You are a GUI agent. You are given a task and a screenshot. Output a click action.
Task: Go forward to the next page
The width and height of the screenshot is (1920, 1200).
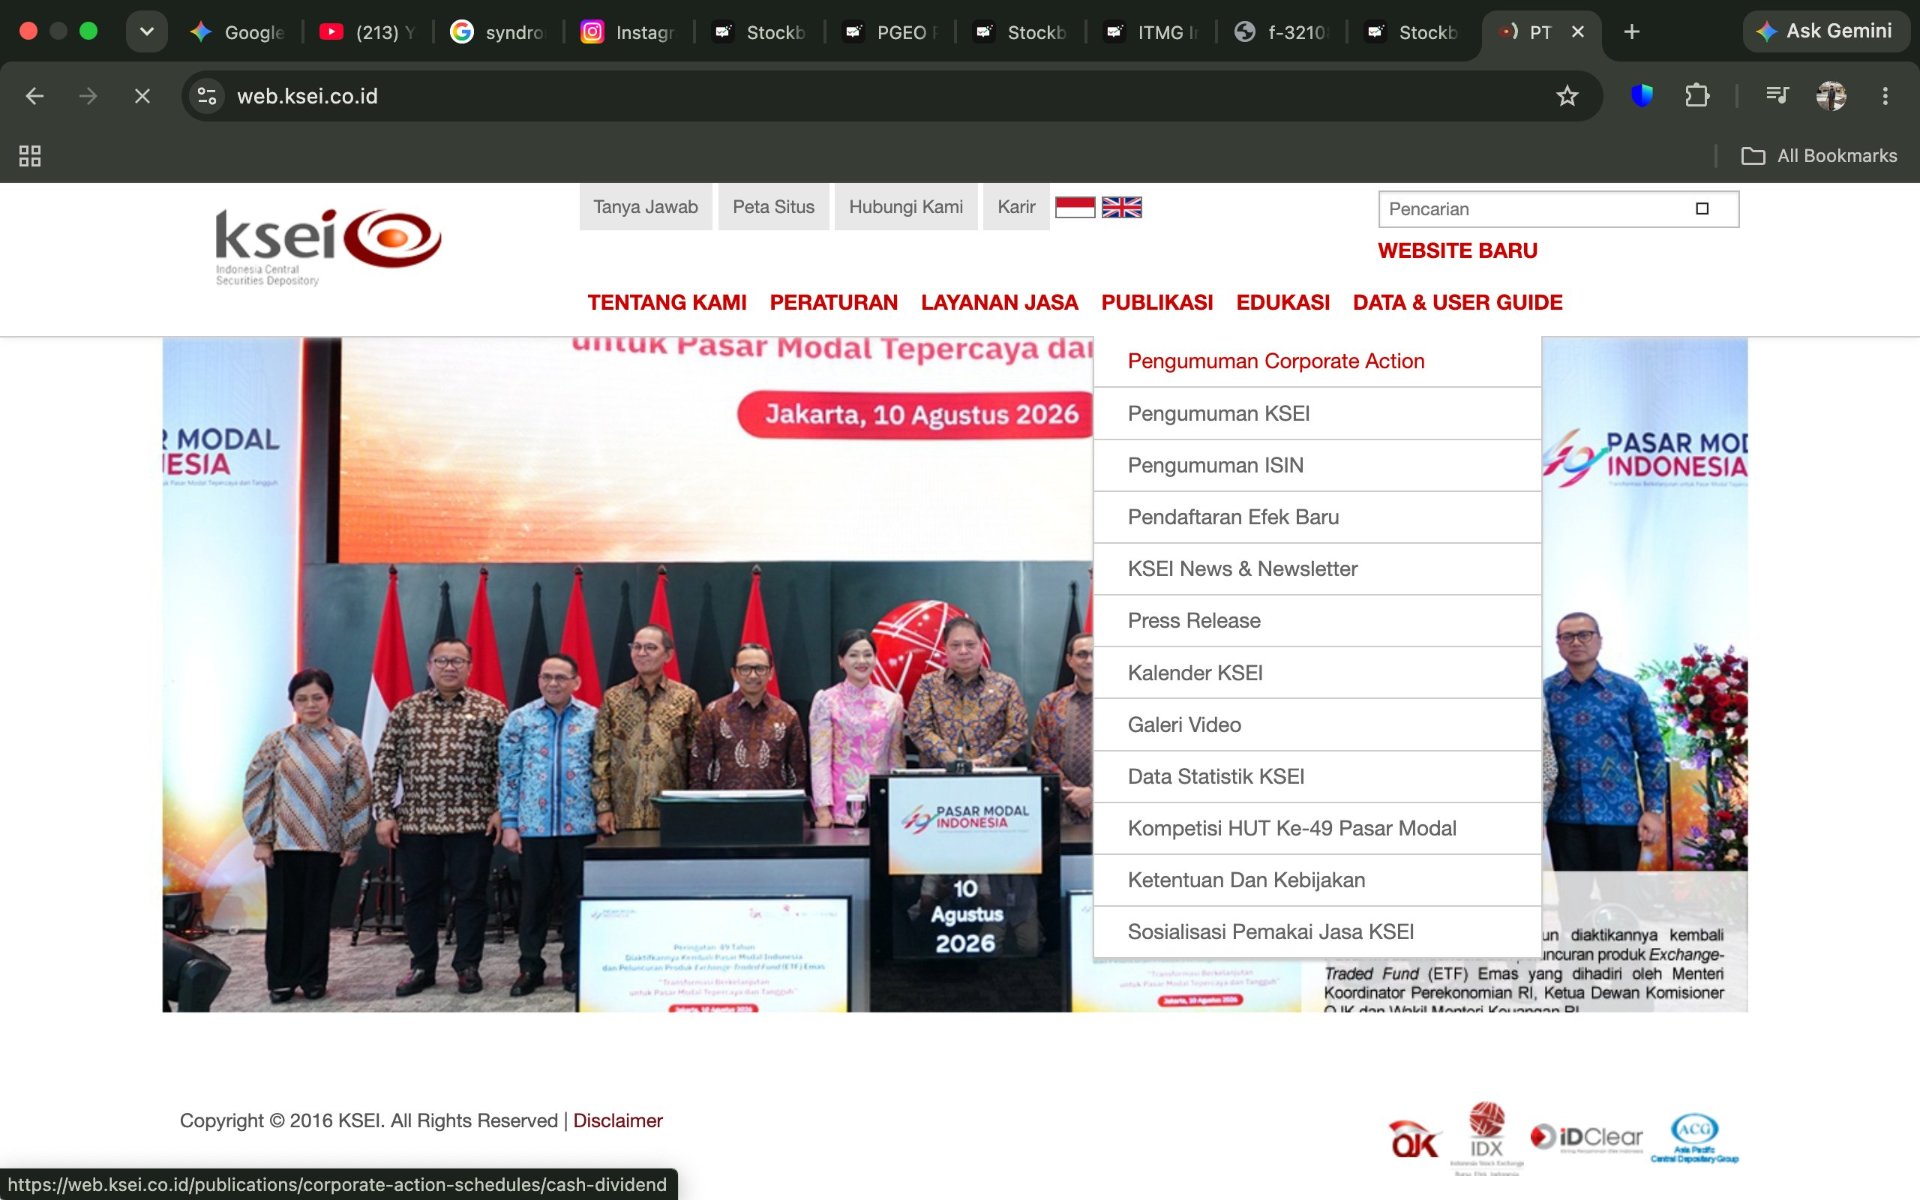point(88,96)
